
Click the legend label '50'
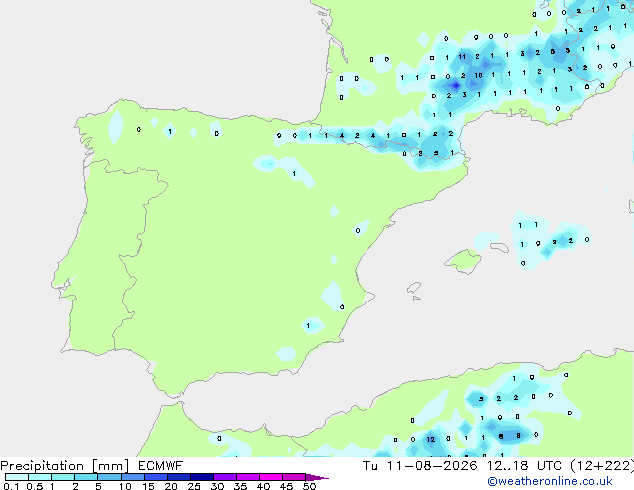click(309, 486)
